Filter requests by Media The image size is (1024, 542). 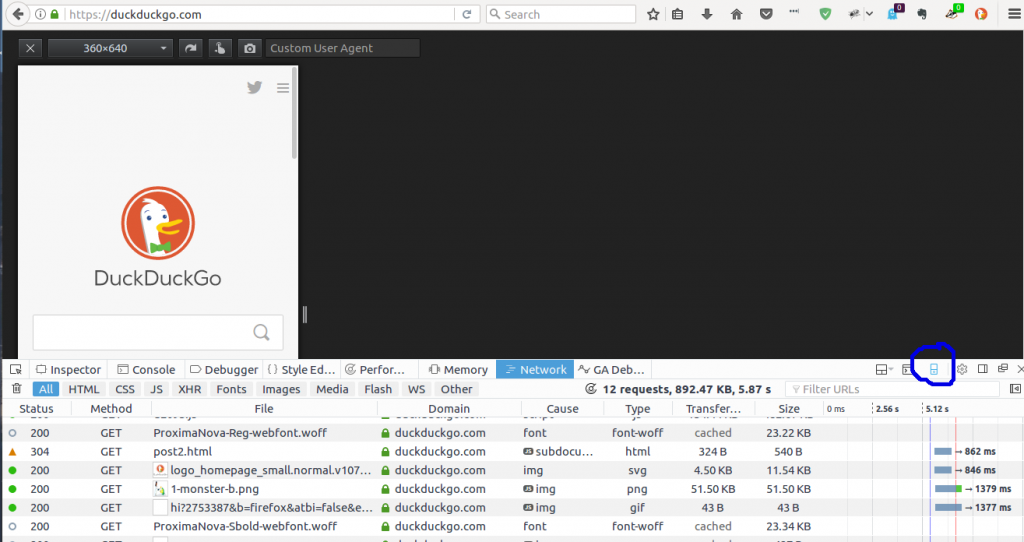tap(332, 389)
